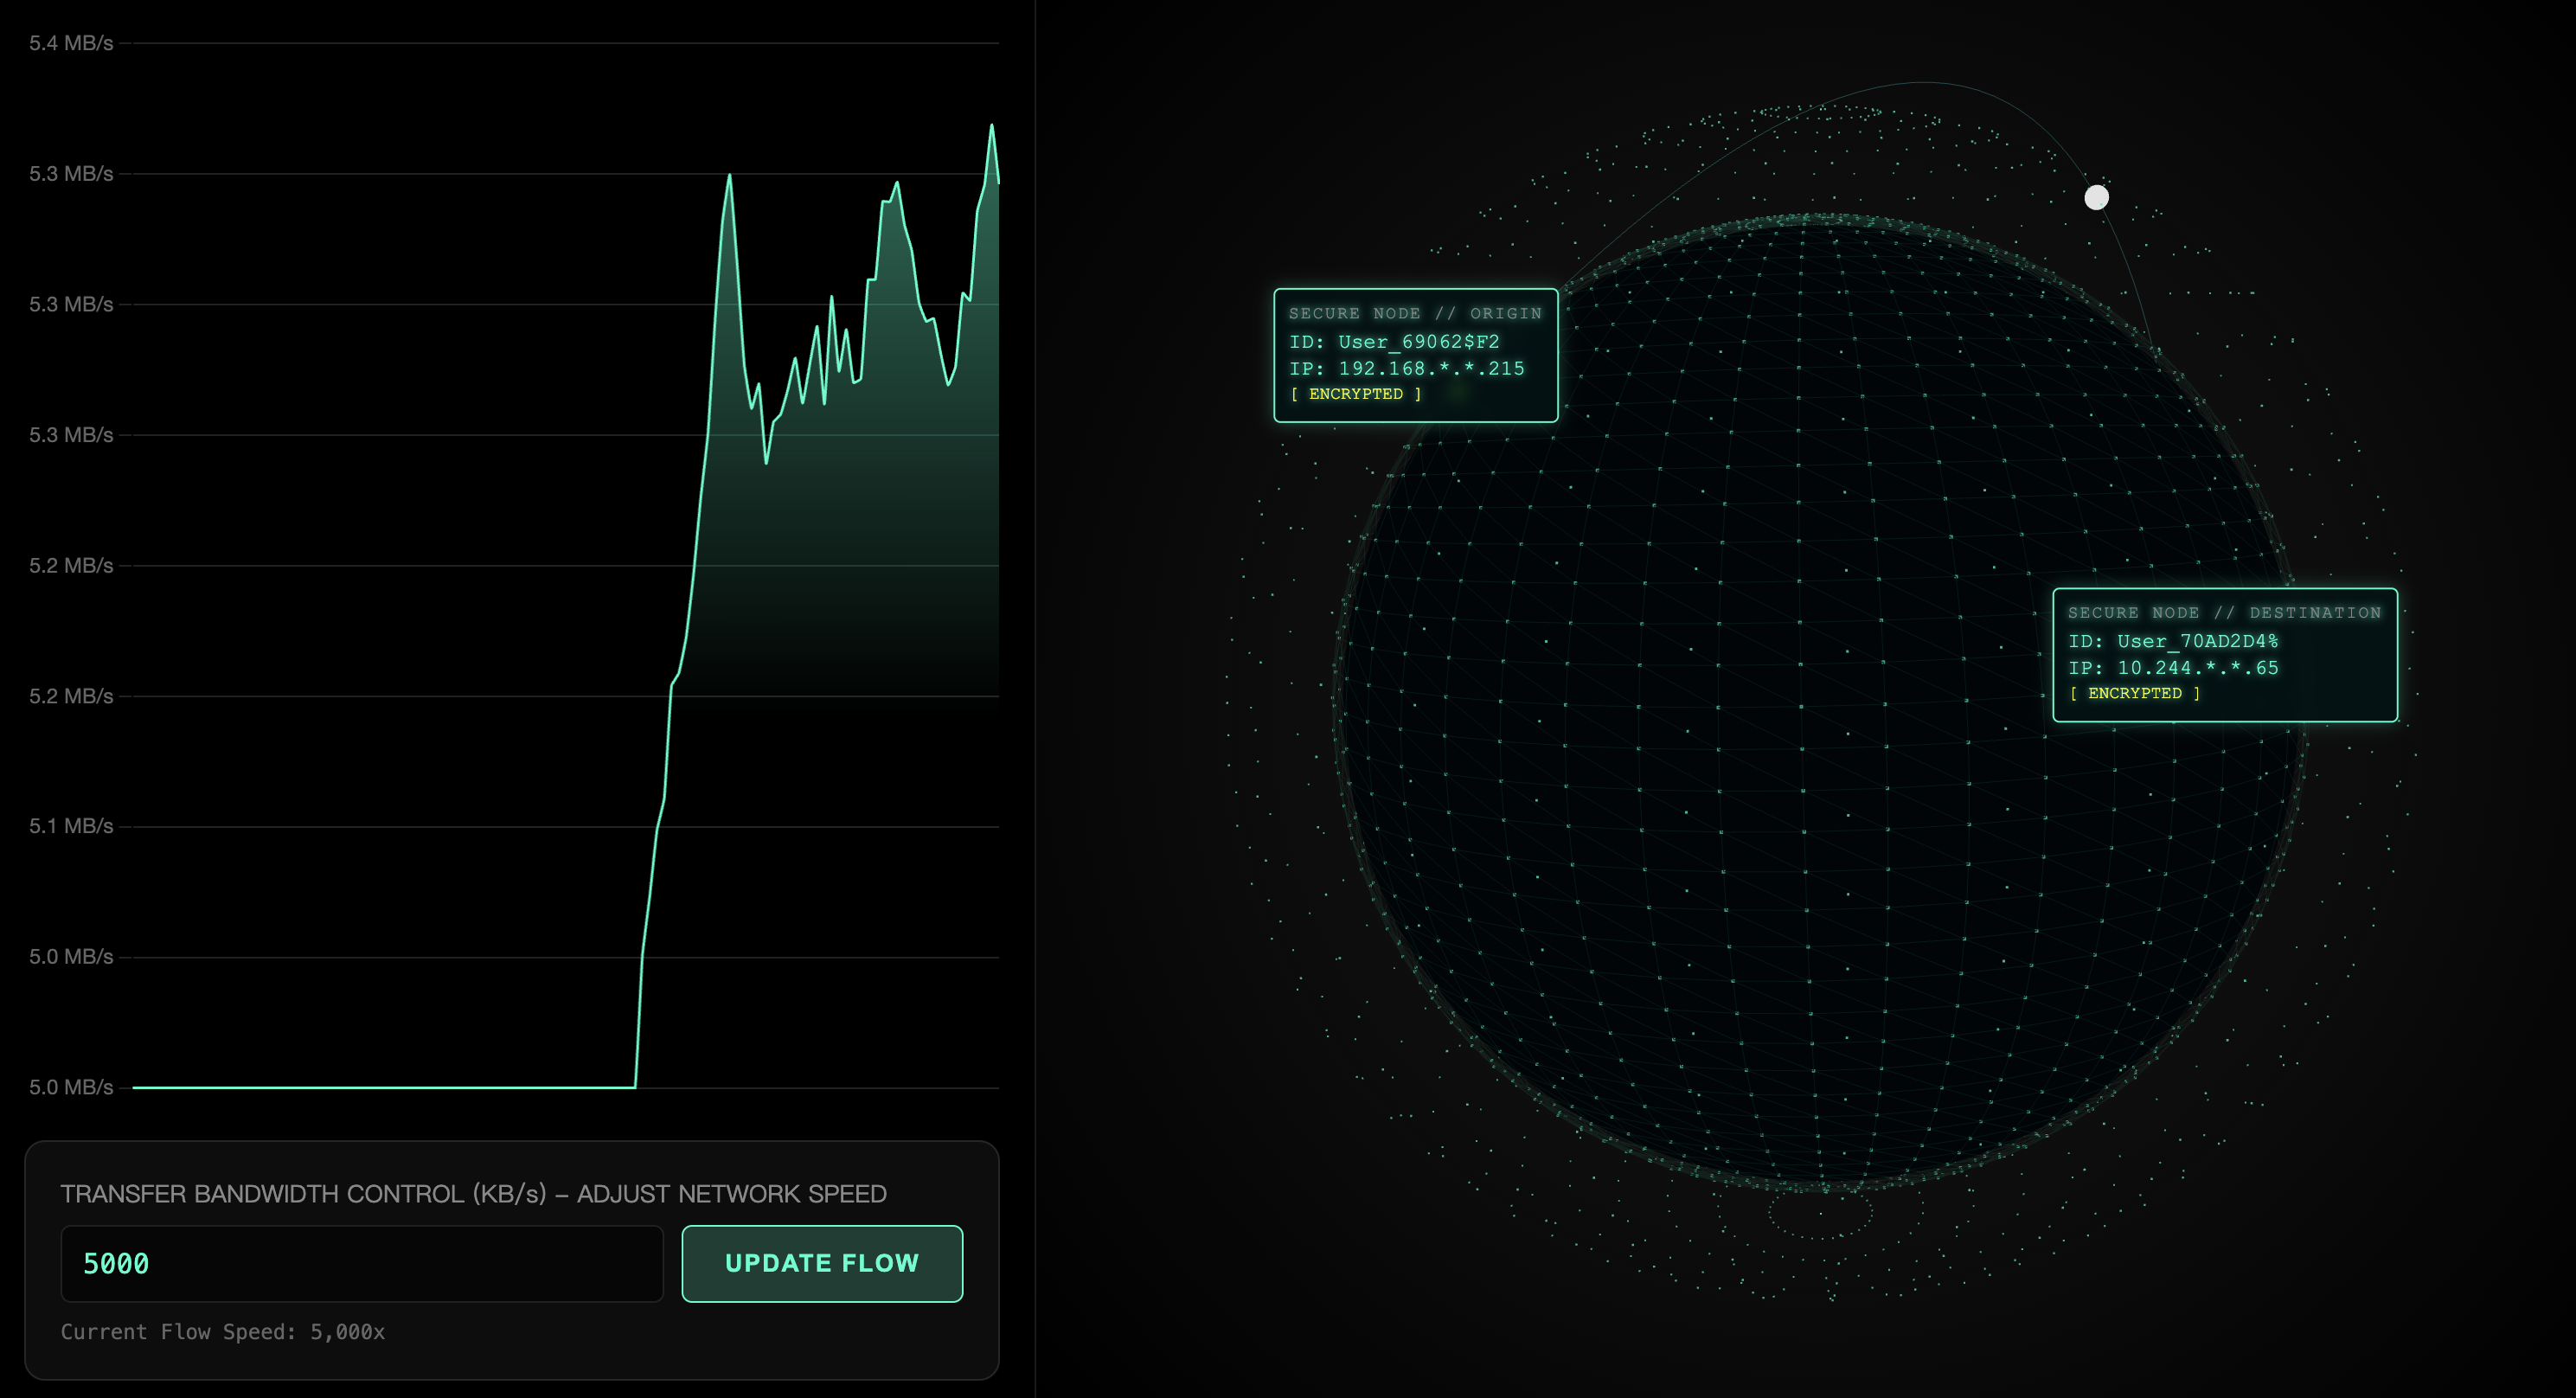Click the white data packet dot on arc
Screen dimensions: 2576x1398
pos(2096,197)
